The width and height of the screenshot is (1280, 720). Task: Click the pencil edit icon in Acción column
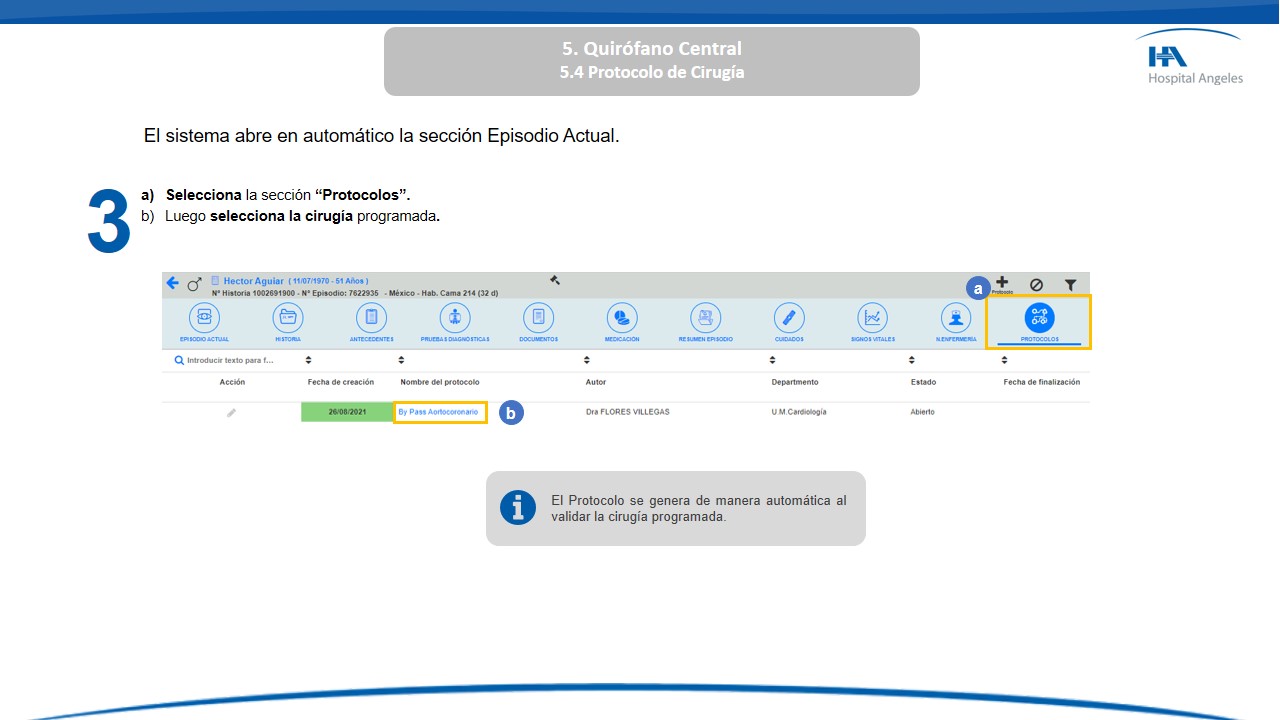point(232,412)
